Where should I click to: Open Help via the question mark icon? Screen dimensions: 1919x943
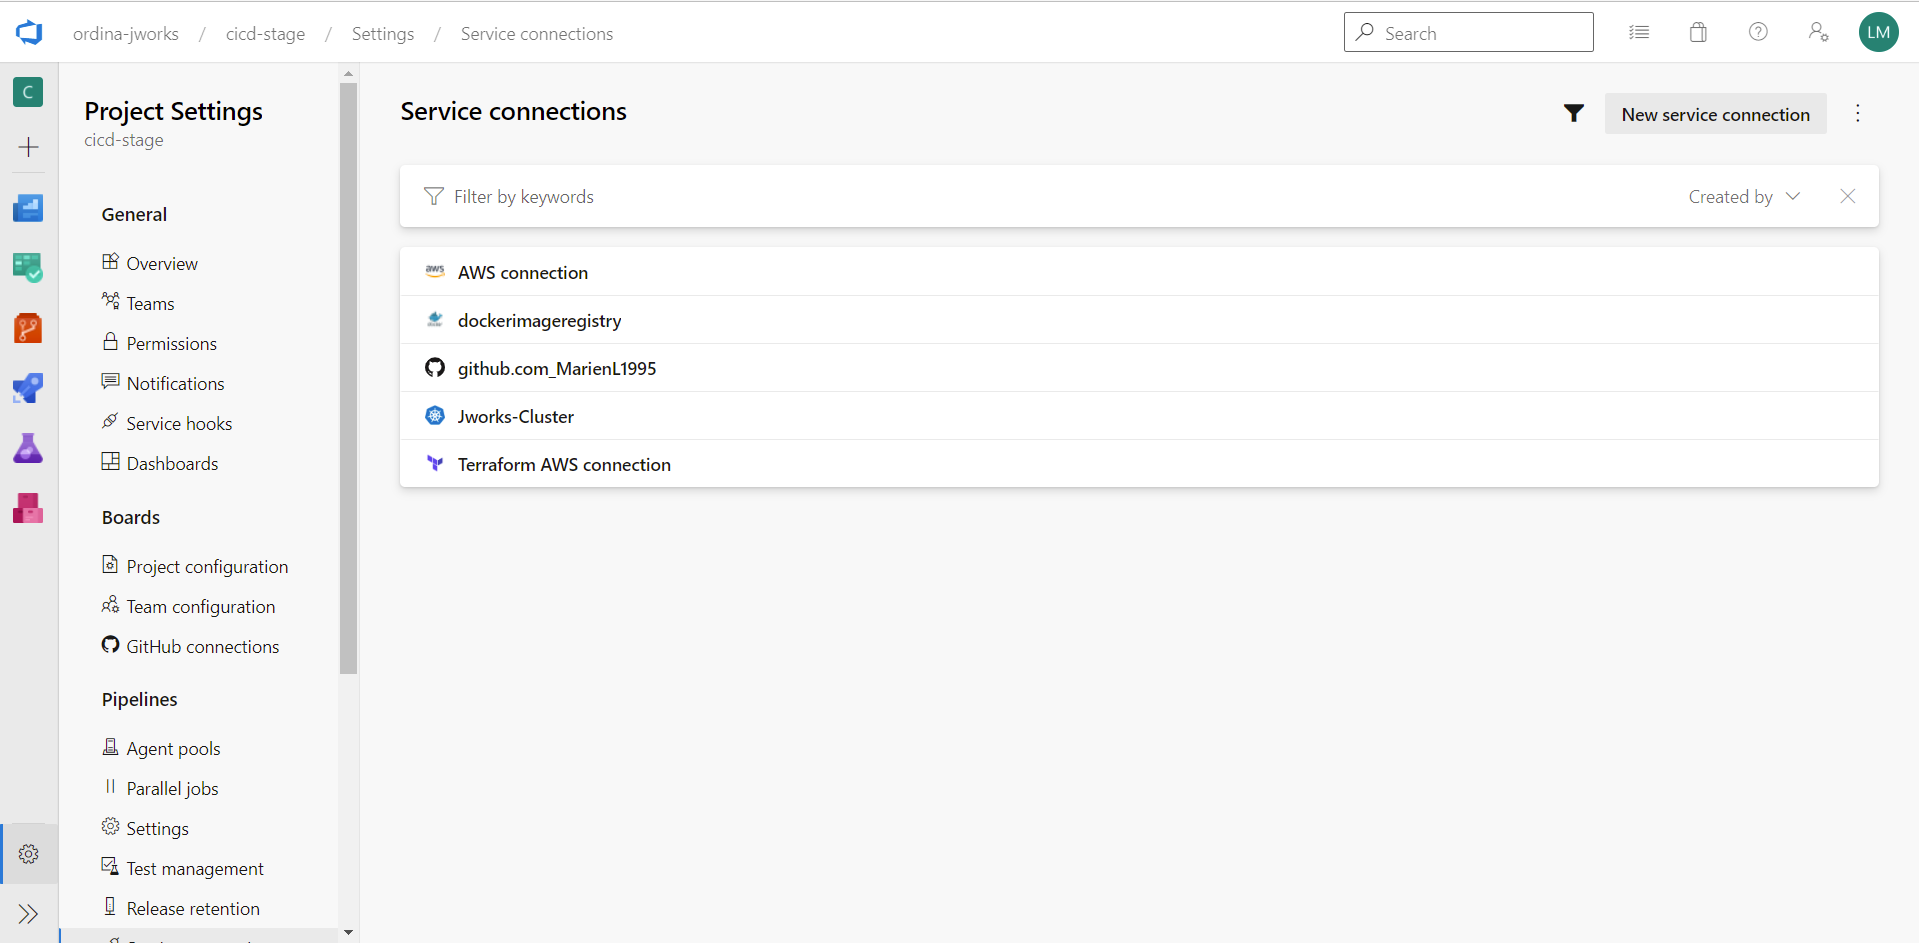pos(1758,32)
